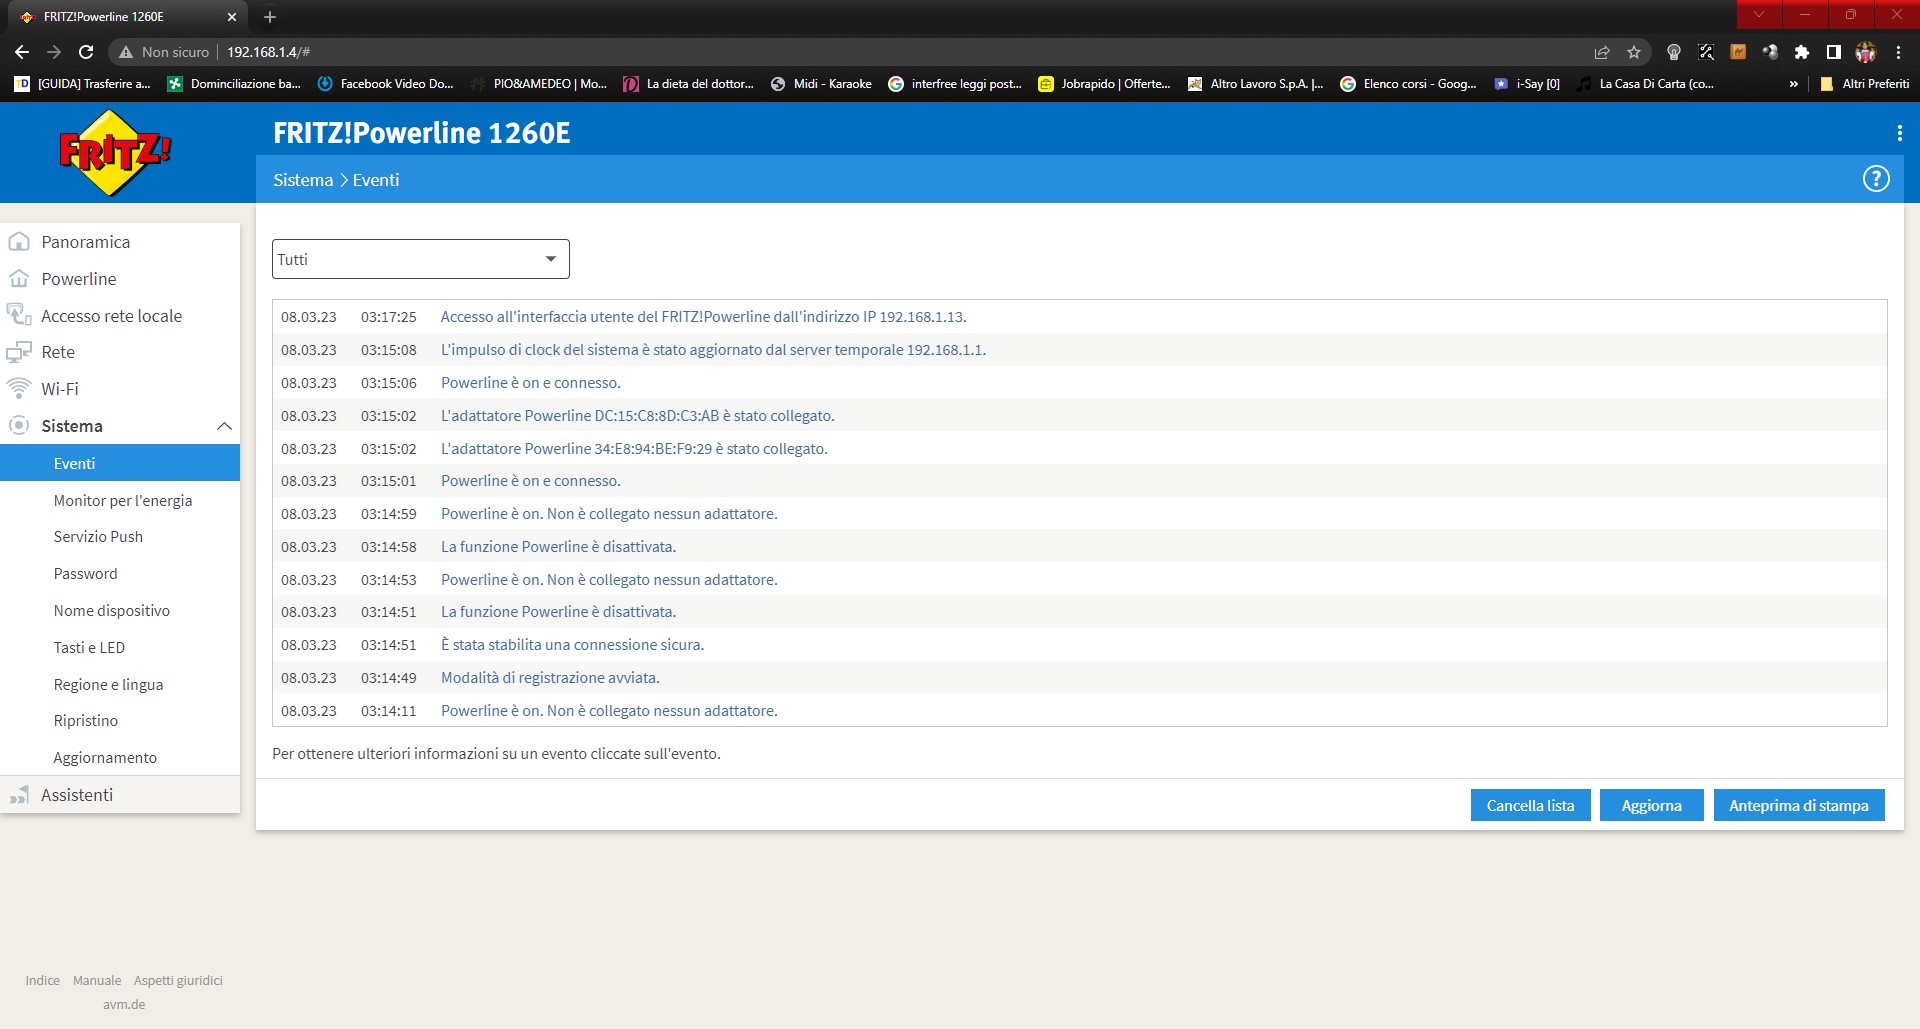Open the adapter DC:15:C8:8D:C3:AB connected event

point(637,416)
